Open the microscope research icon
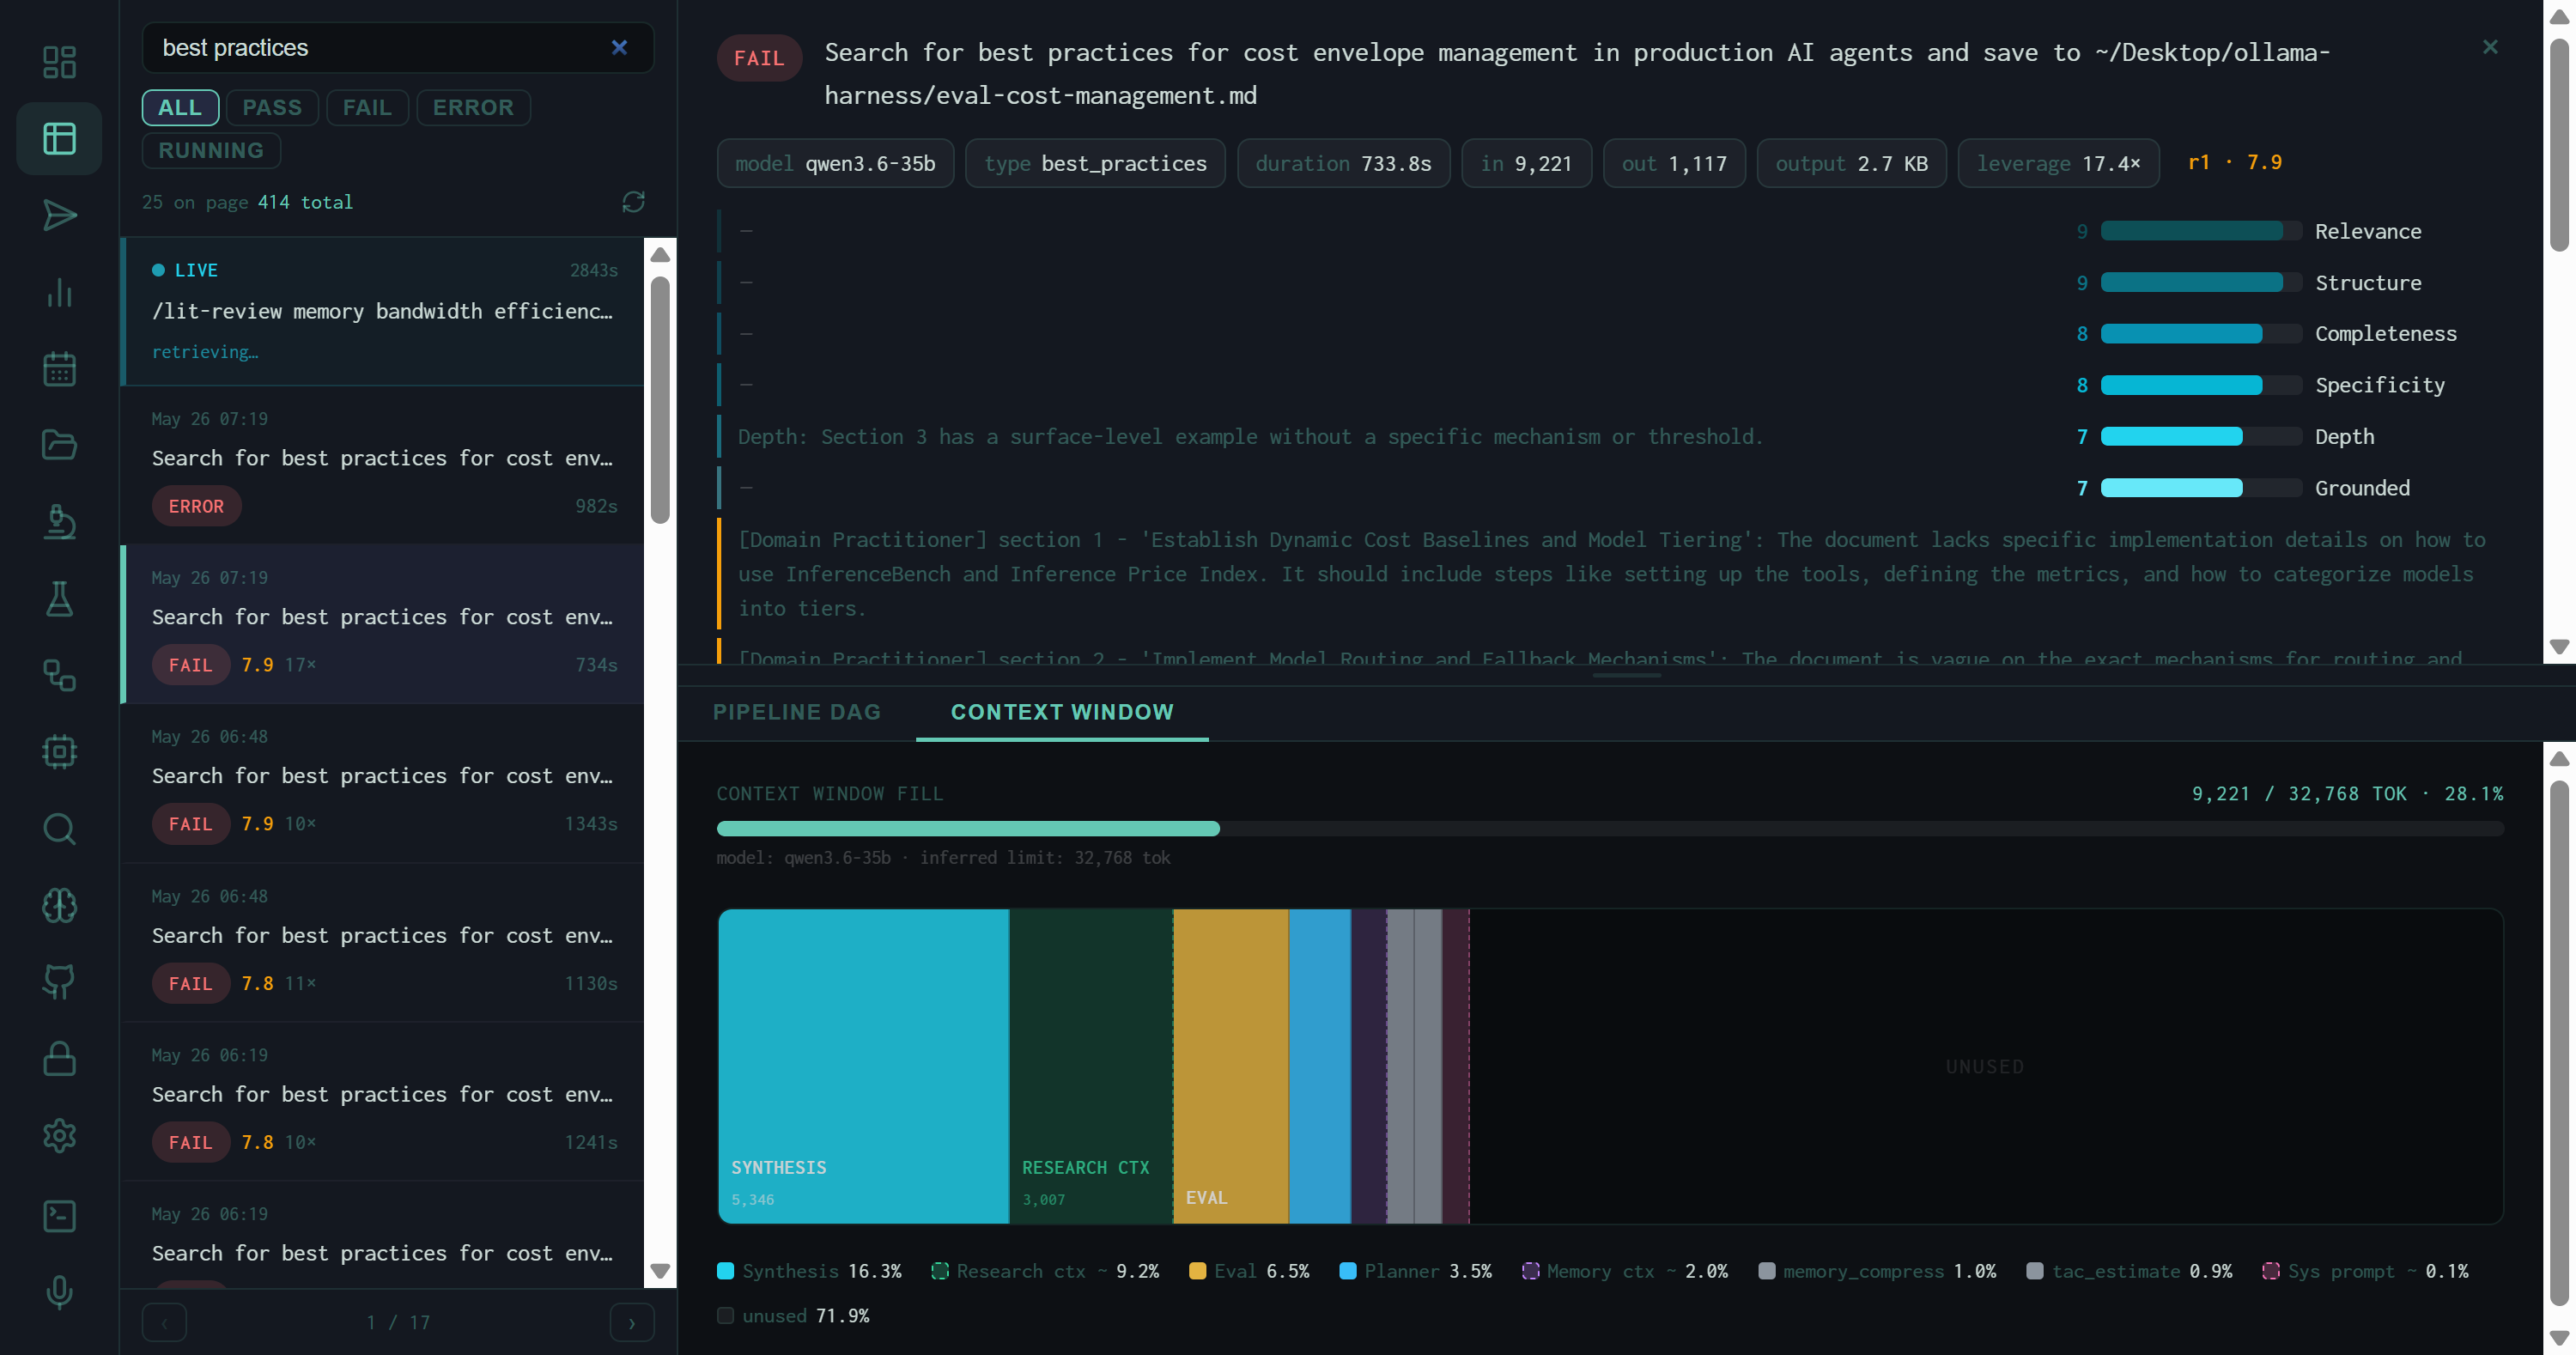The width and height of the screenshot is (2576, 1355). coord(59,522)
